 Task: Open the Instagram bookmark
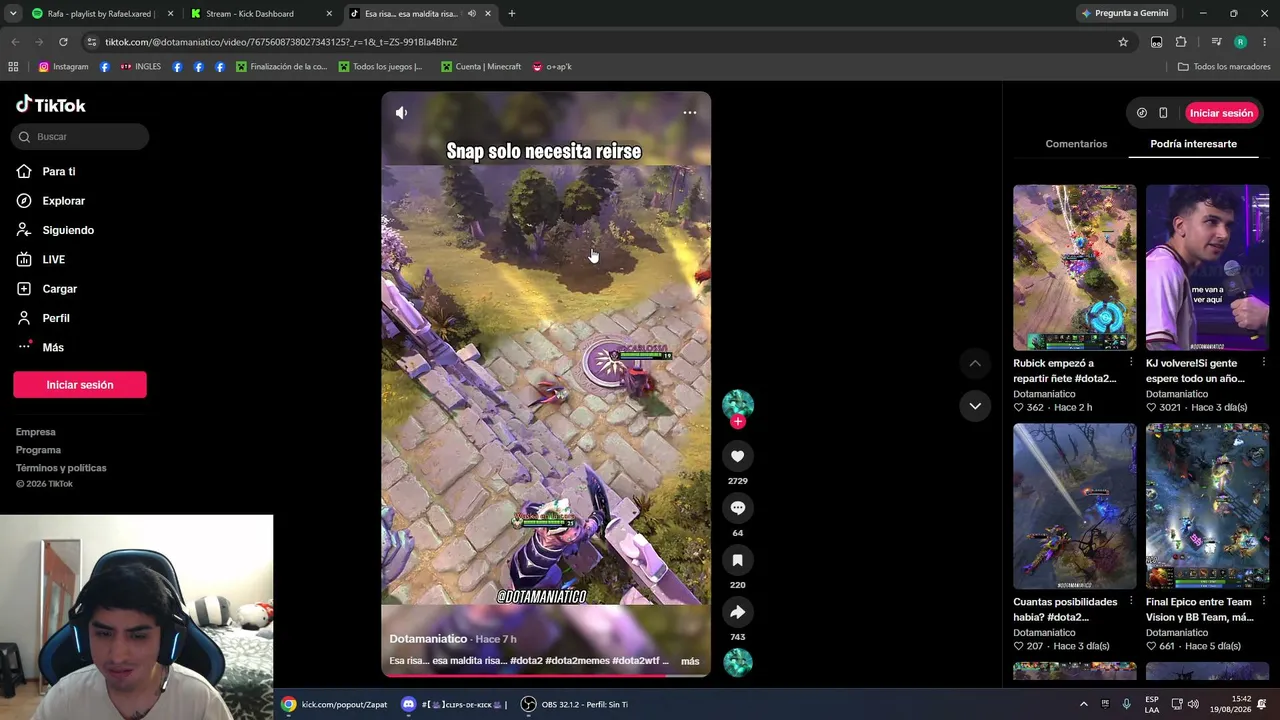63,67
